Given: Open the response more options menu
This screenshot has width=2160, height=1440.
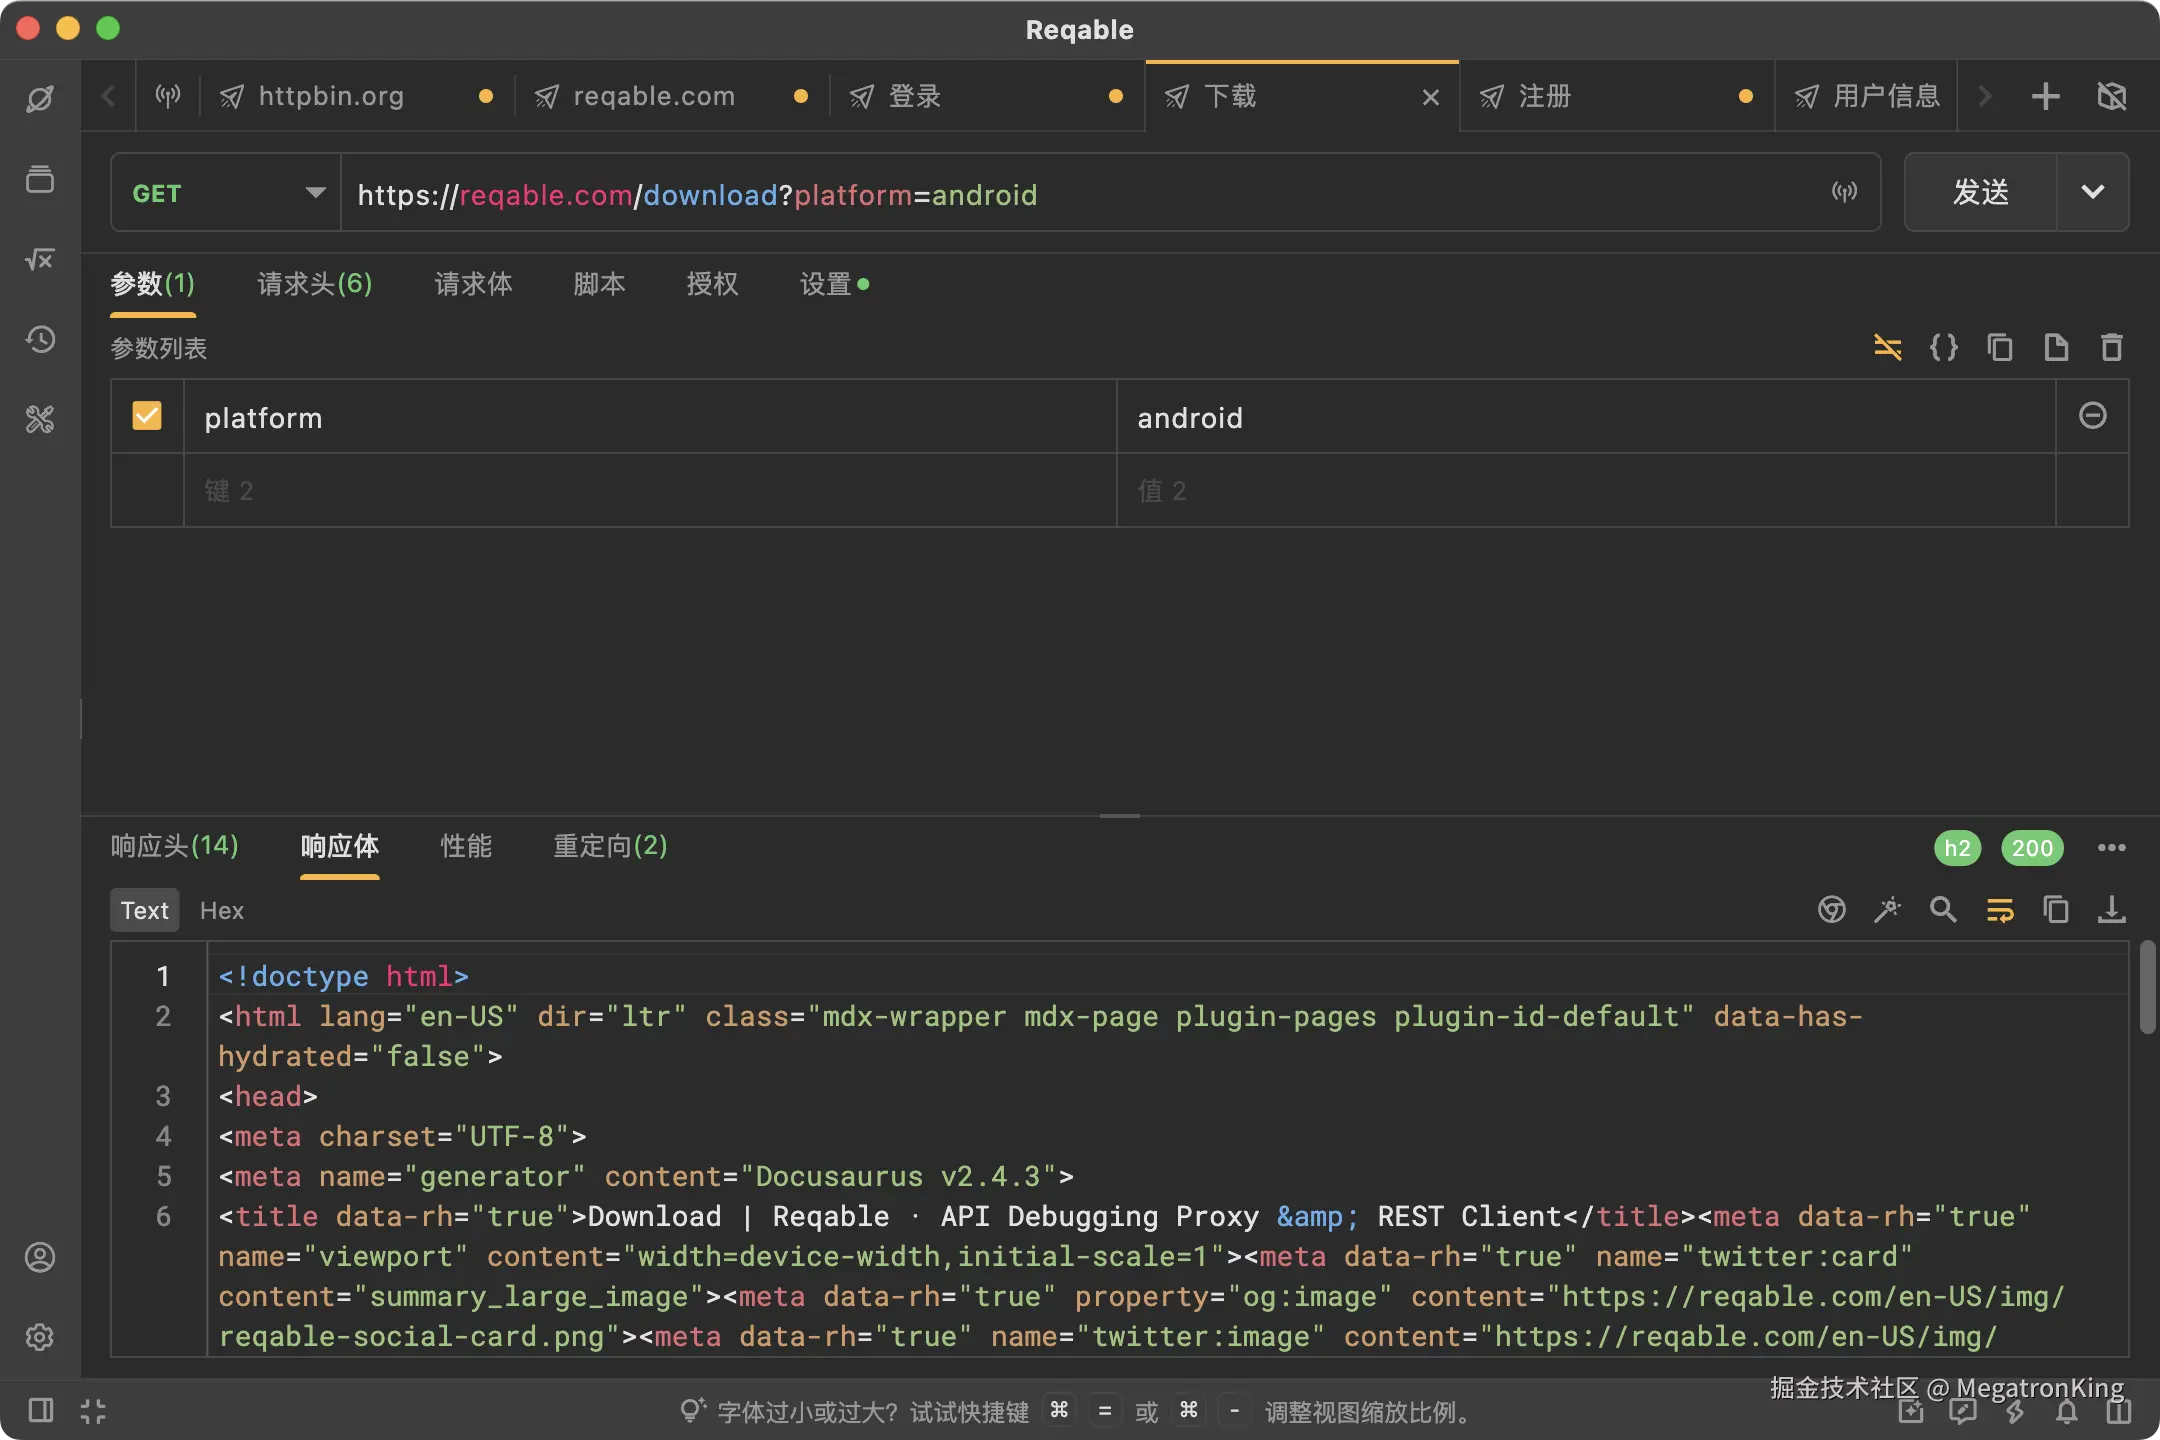Looking at the screenshot, I should pyautogui.click(x=2111, y=848).
